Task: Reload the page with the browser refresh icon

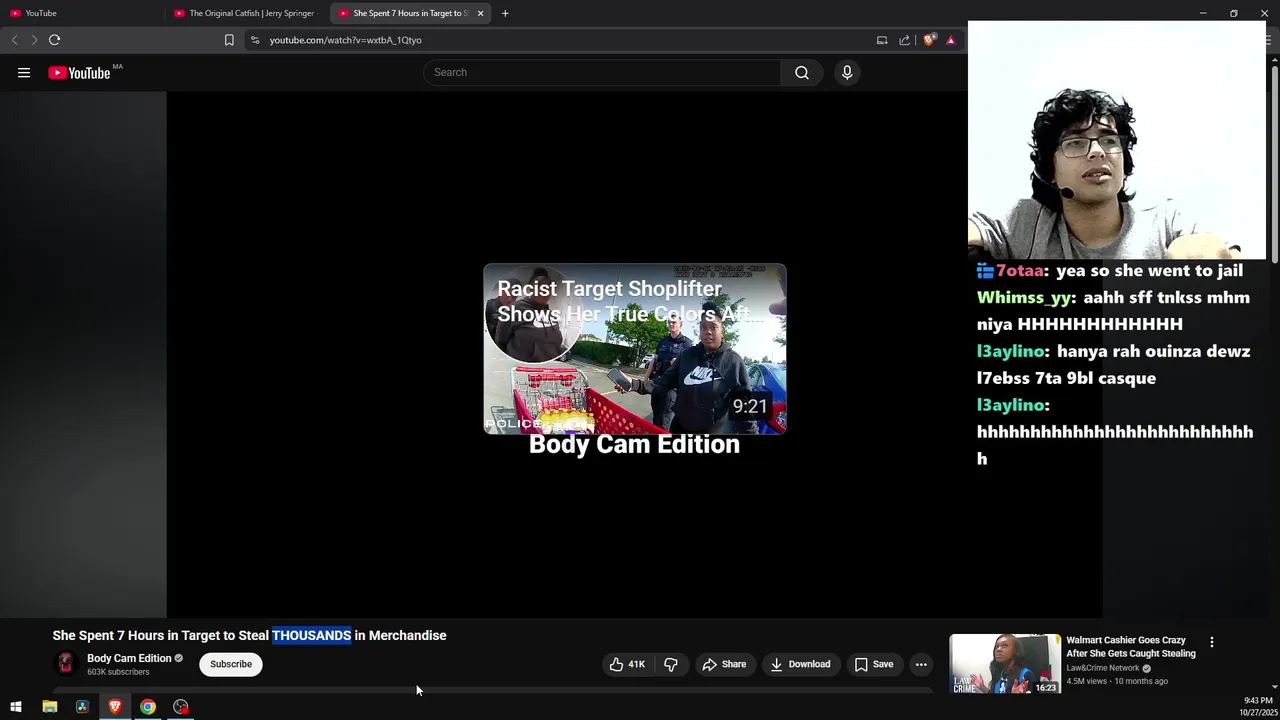Action: (54, 40)
